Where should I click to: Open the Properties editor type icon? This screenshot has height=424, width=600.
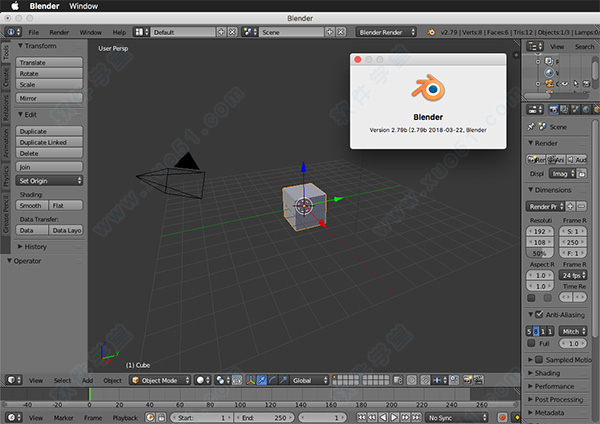(535, 110)
